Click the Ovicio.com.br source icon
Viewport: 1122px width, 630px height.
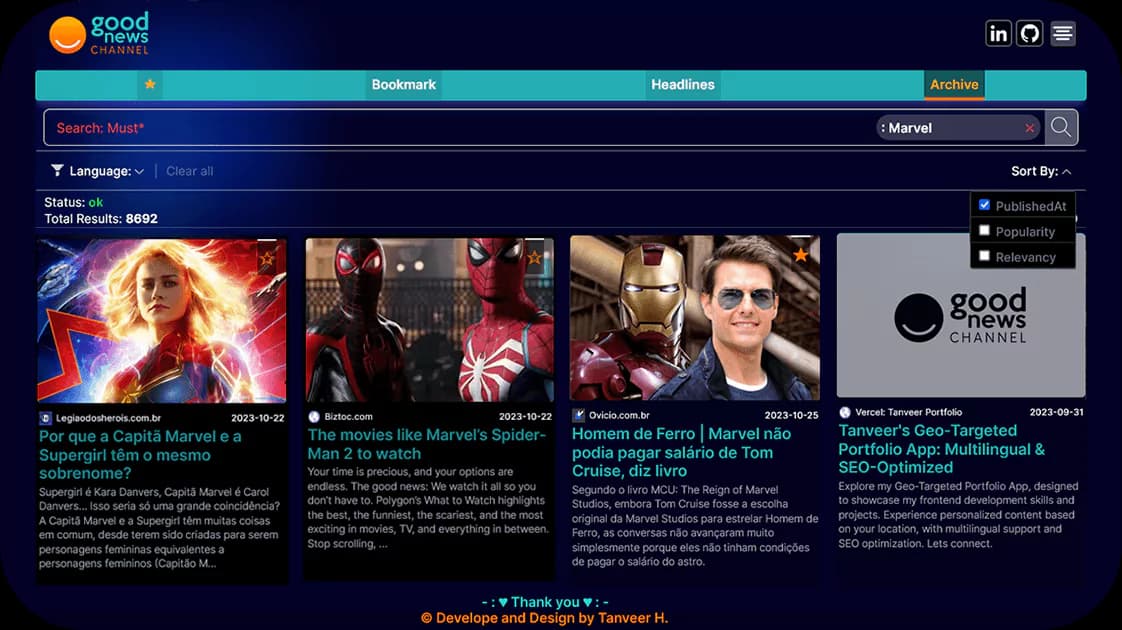(578, 415)
